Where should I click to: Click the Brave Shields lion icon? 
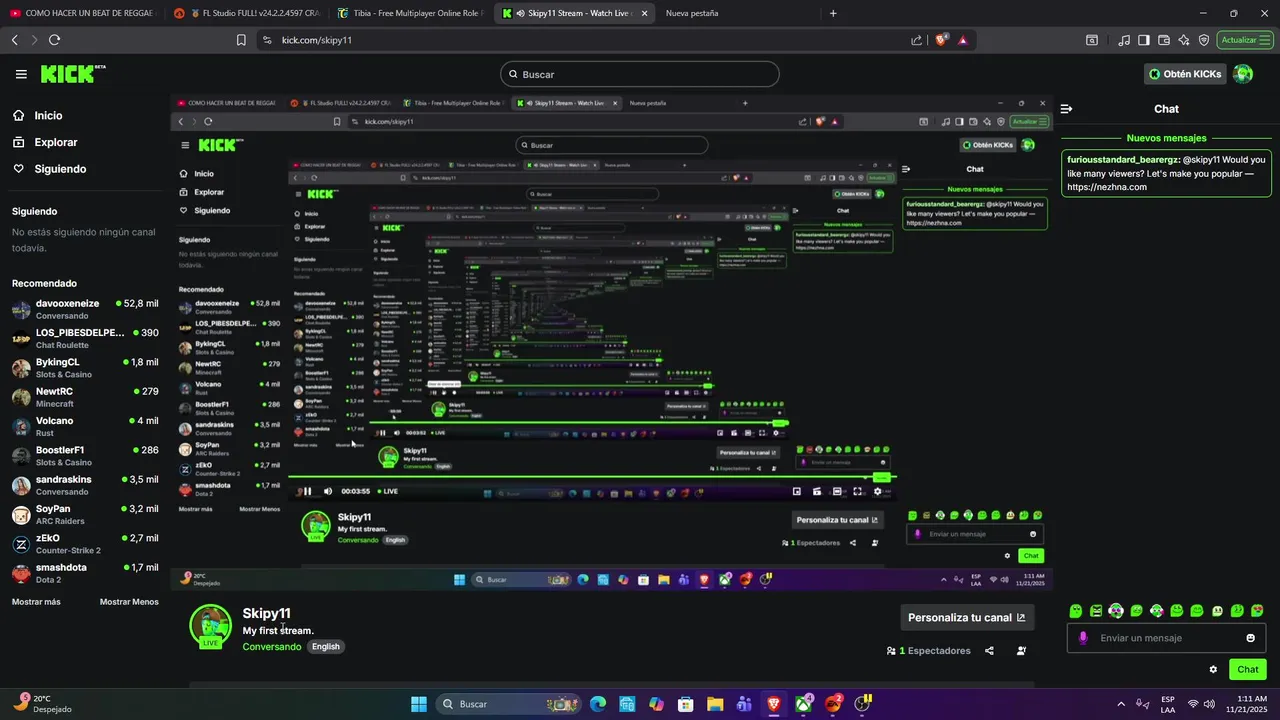point(941,40)
